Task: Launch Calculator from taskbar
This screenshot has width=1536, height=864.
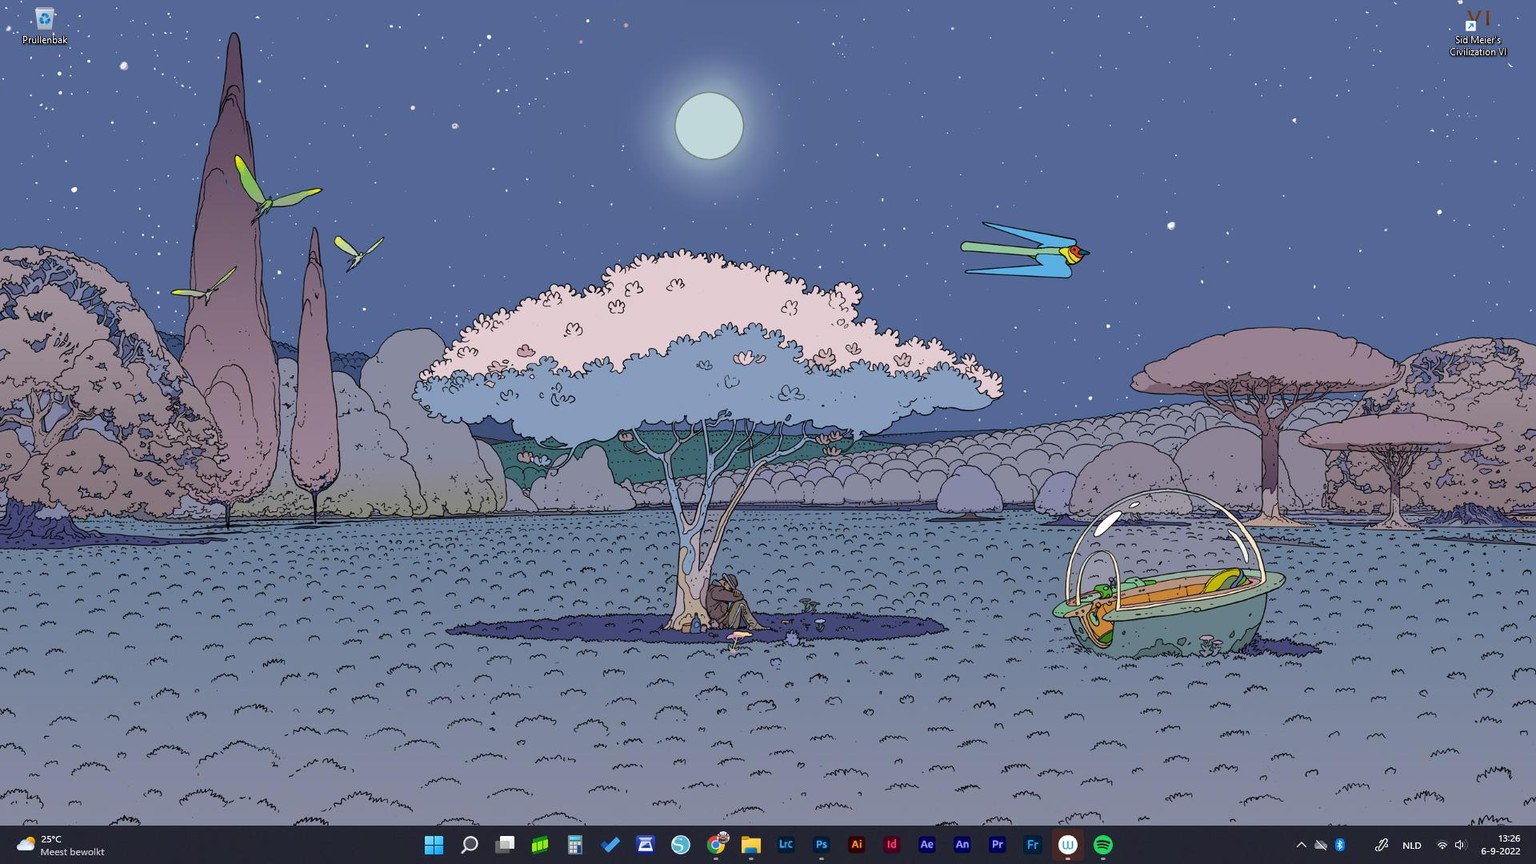Action: 575,845
